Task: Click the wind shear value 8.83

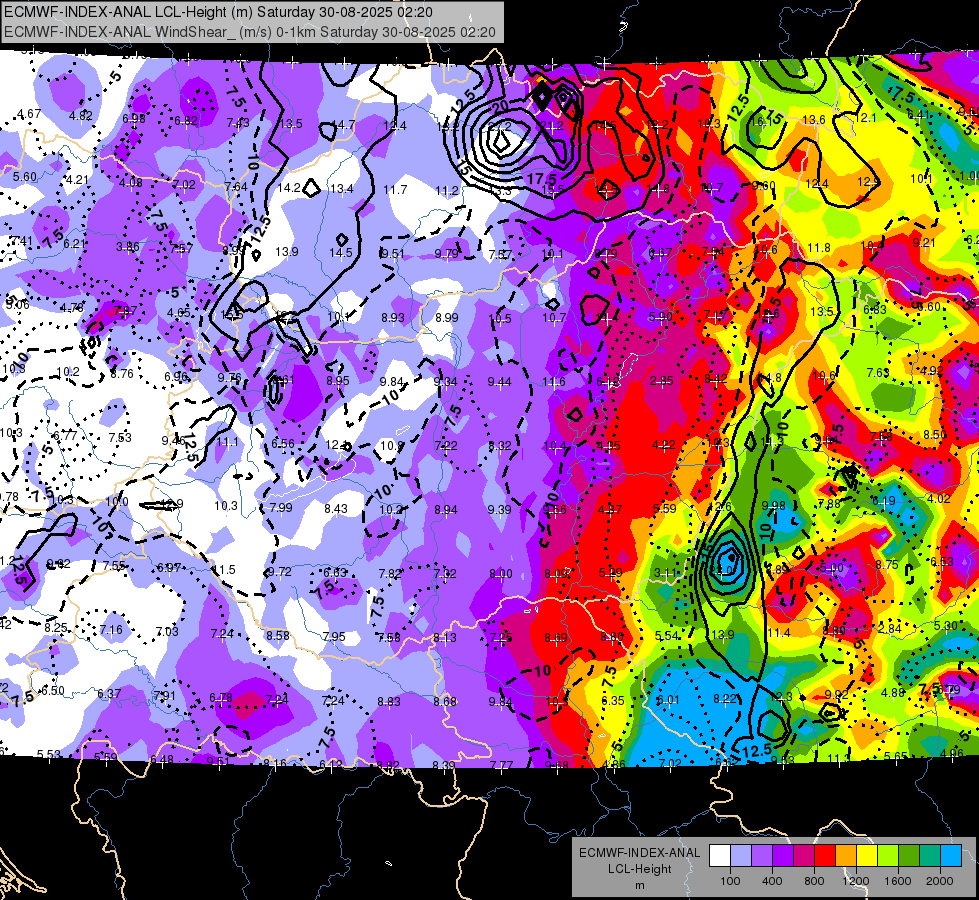Action: [388, 701]
